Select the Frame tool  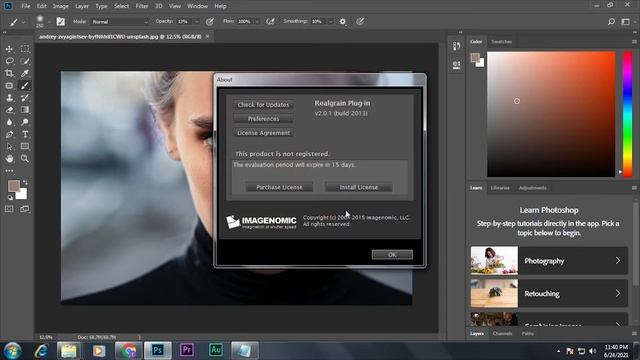point(9,86)
